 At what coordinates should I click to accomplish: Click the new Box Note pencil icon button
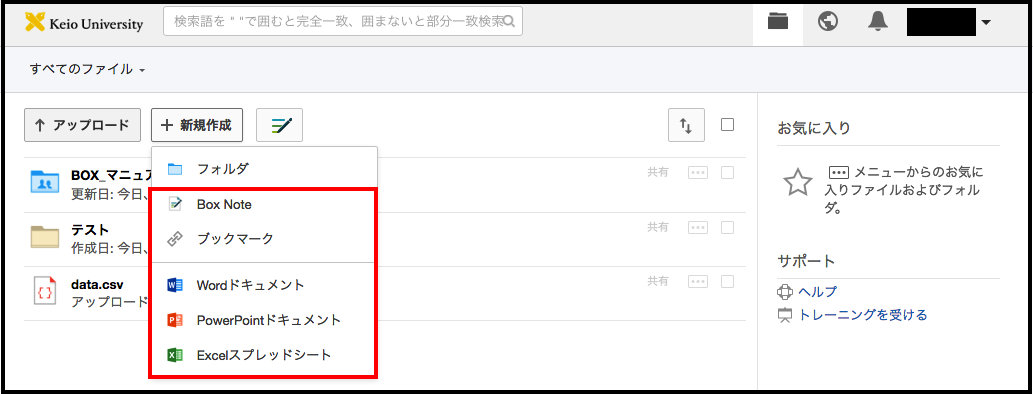(279, 125)
